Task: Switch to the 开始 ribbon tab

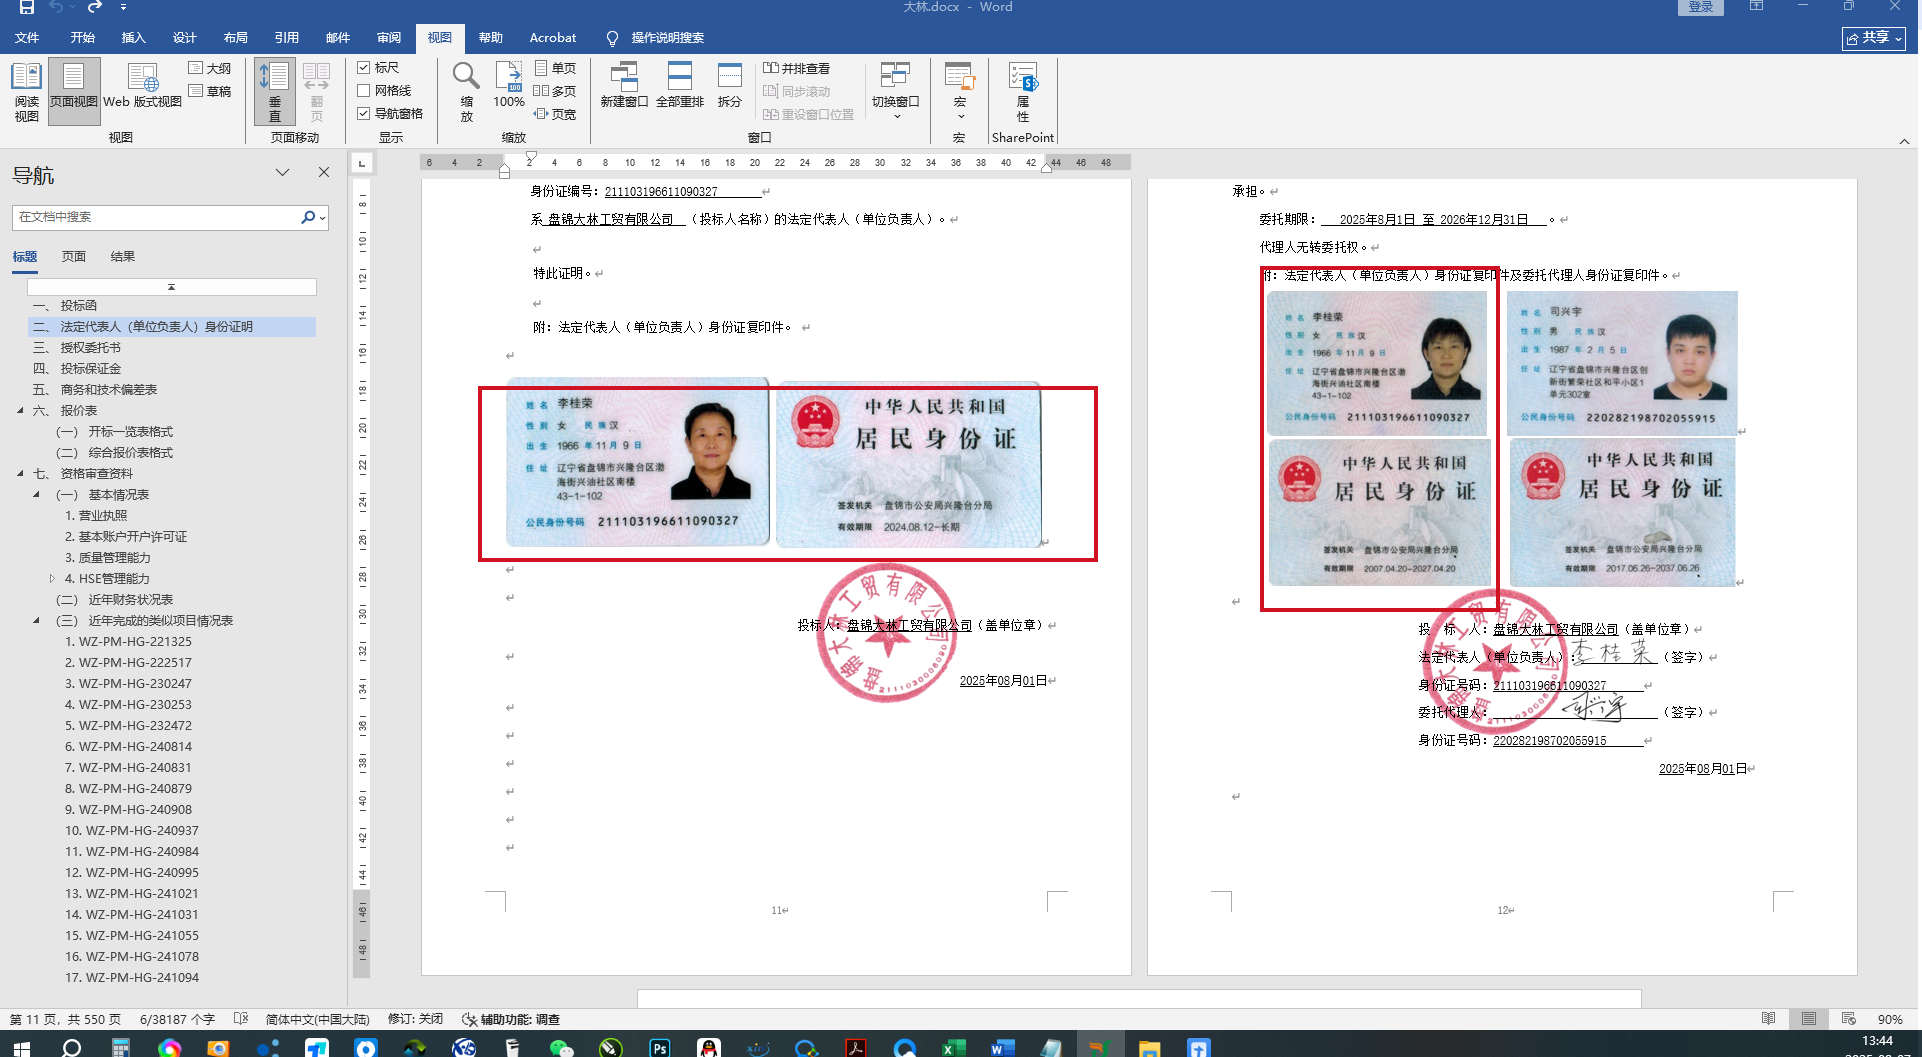Action: (x=83, y=38)
